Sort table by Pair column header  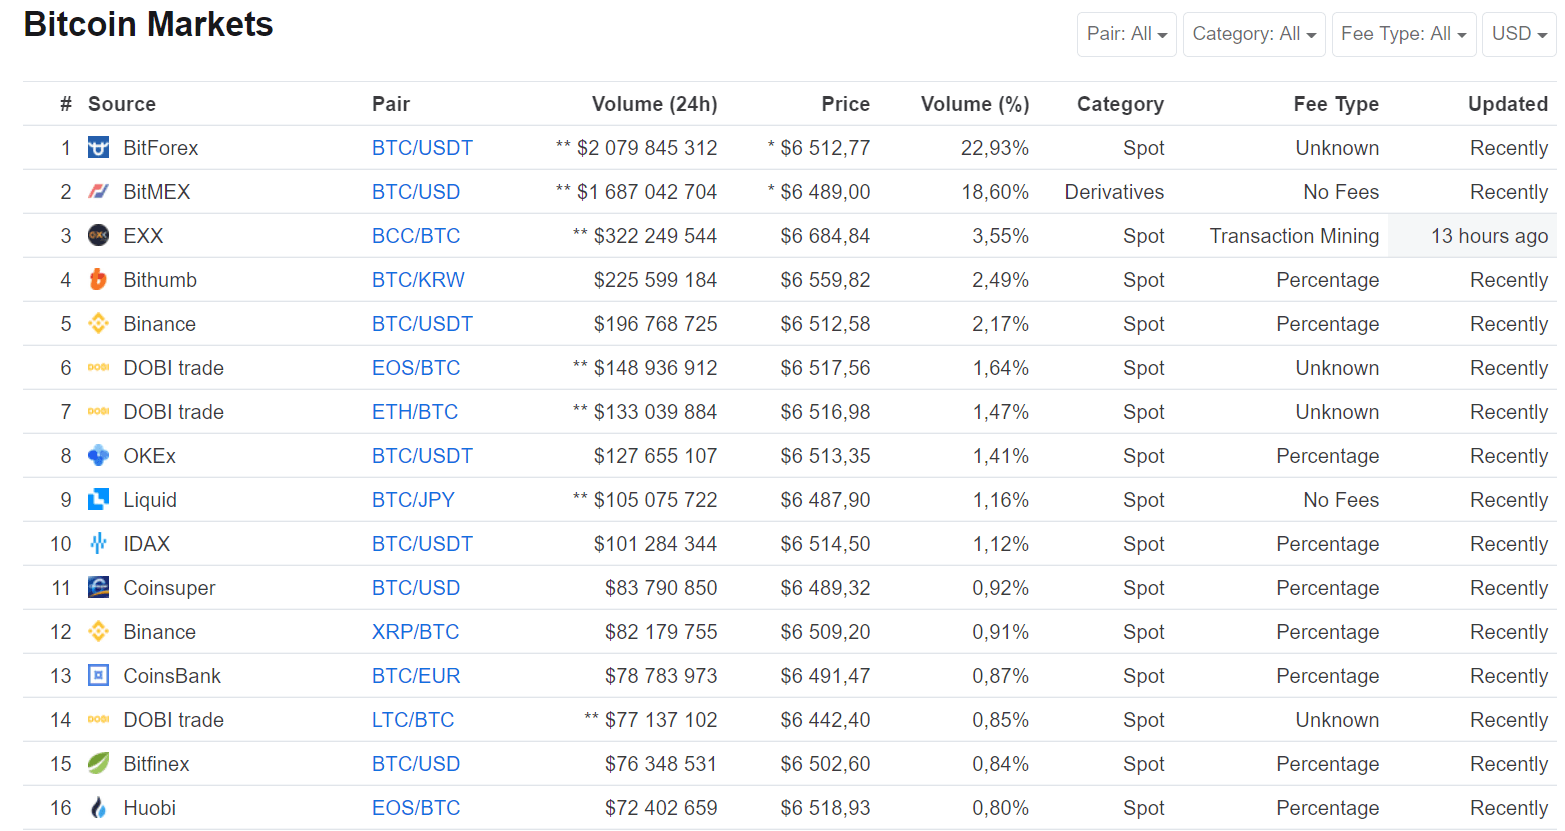coord(391,104)
